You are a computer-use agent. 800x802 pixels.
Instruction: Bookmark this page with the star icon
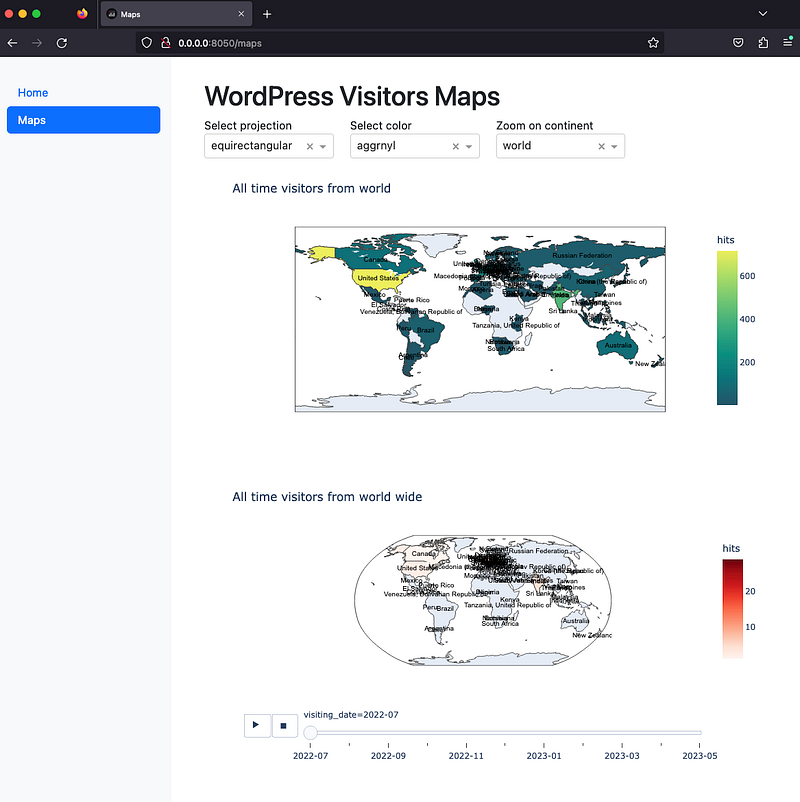[x=653, y=43]
